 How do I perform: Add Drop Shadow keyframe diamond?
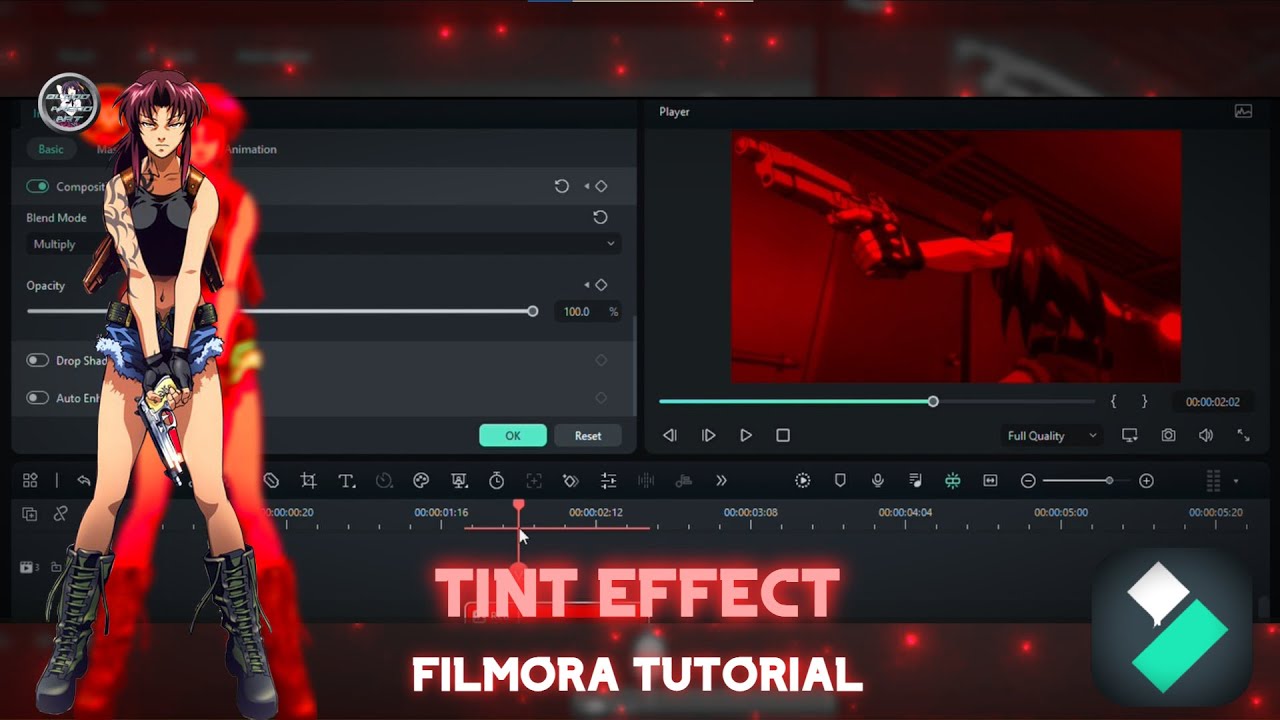601,360
